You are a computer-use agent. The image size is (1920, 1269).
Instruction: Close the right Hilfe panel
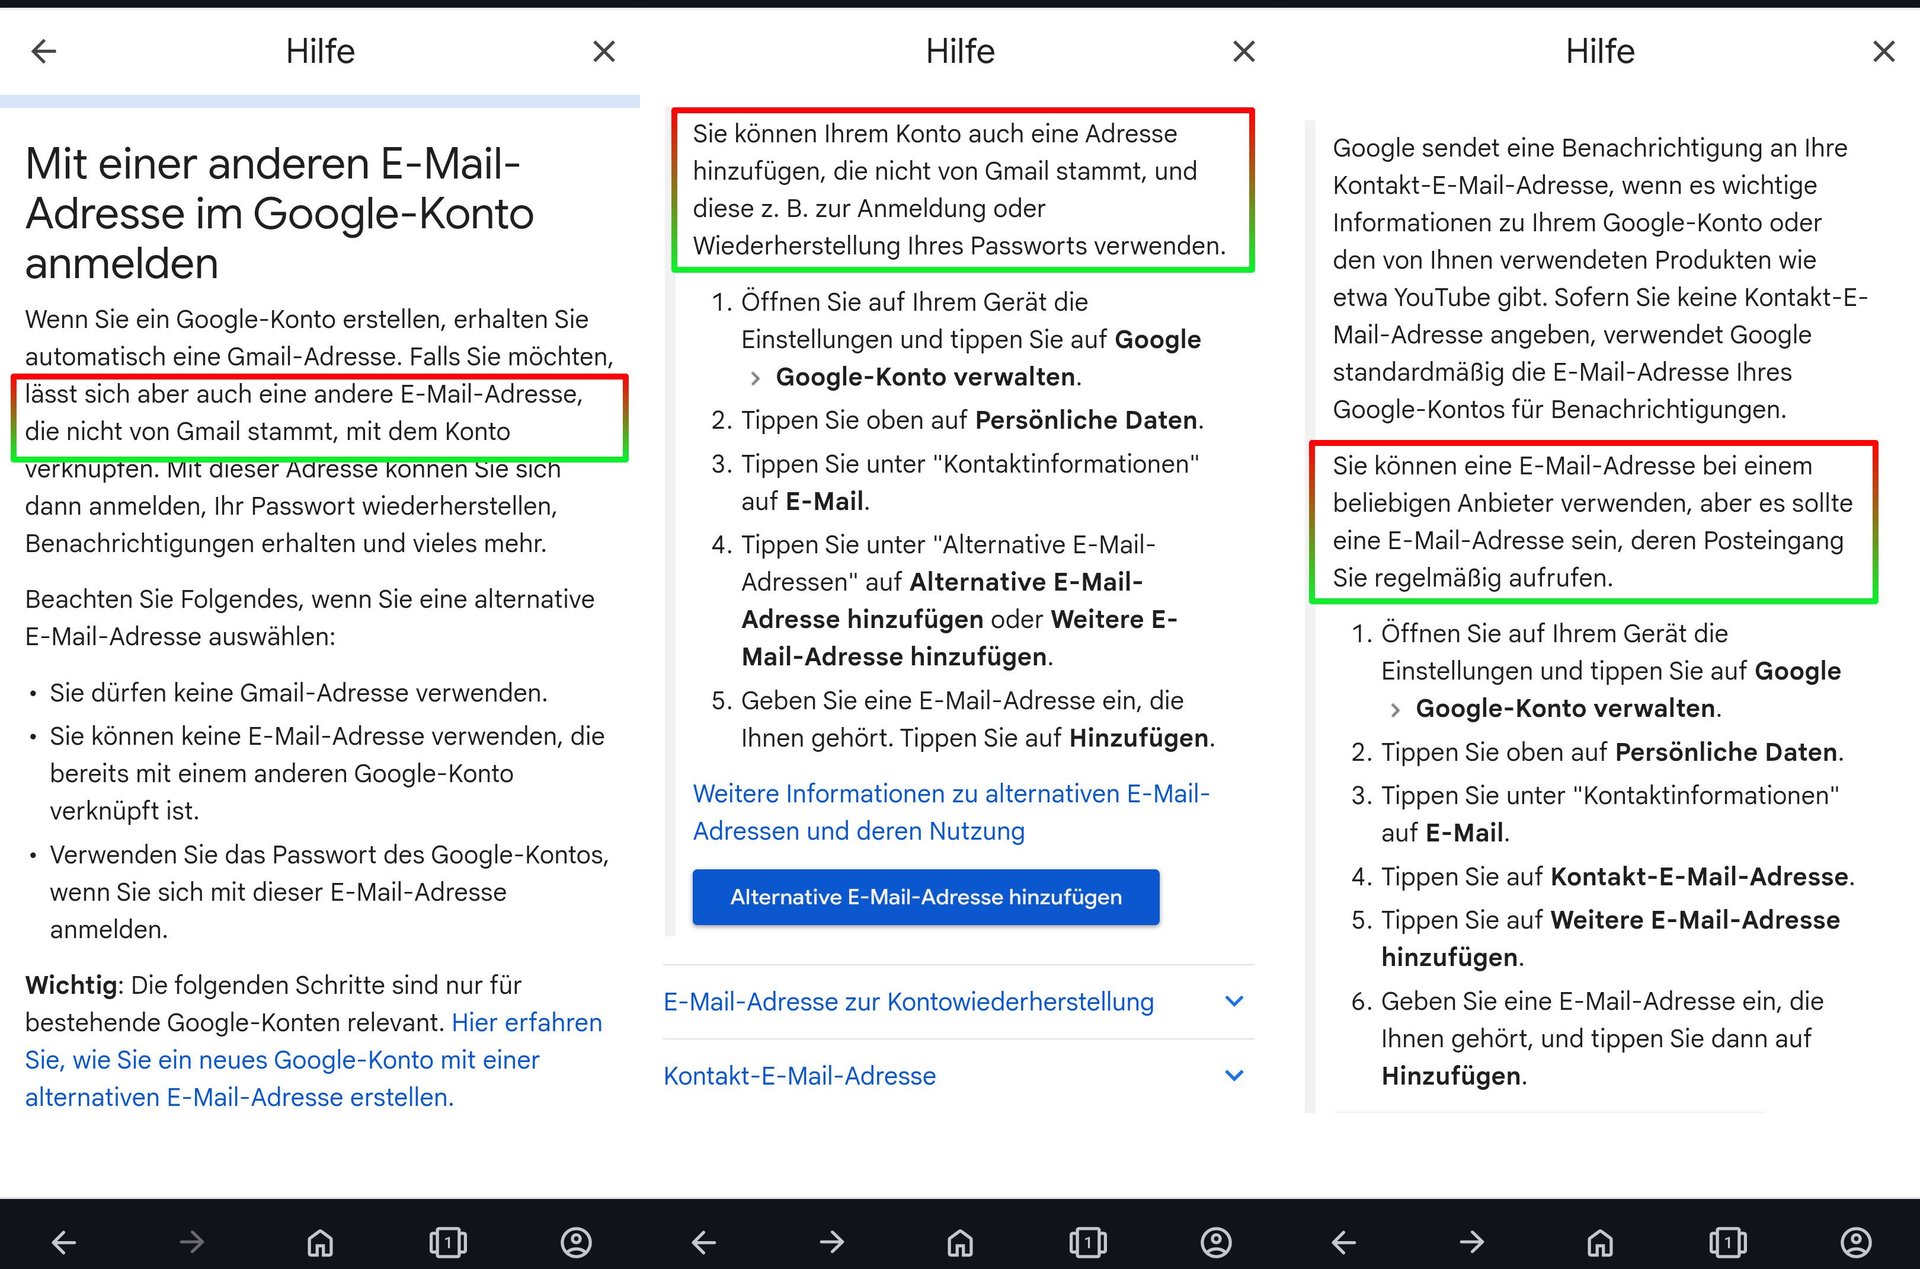tap(1883, 51)
